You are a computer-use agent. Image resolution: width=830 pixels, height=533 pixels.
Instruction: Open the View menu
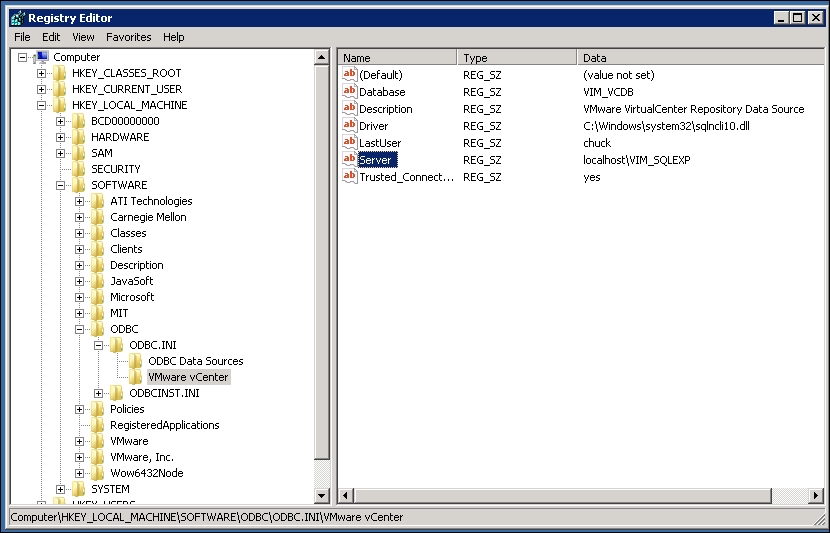83,37
